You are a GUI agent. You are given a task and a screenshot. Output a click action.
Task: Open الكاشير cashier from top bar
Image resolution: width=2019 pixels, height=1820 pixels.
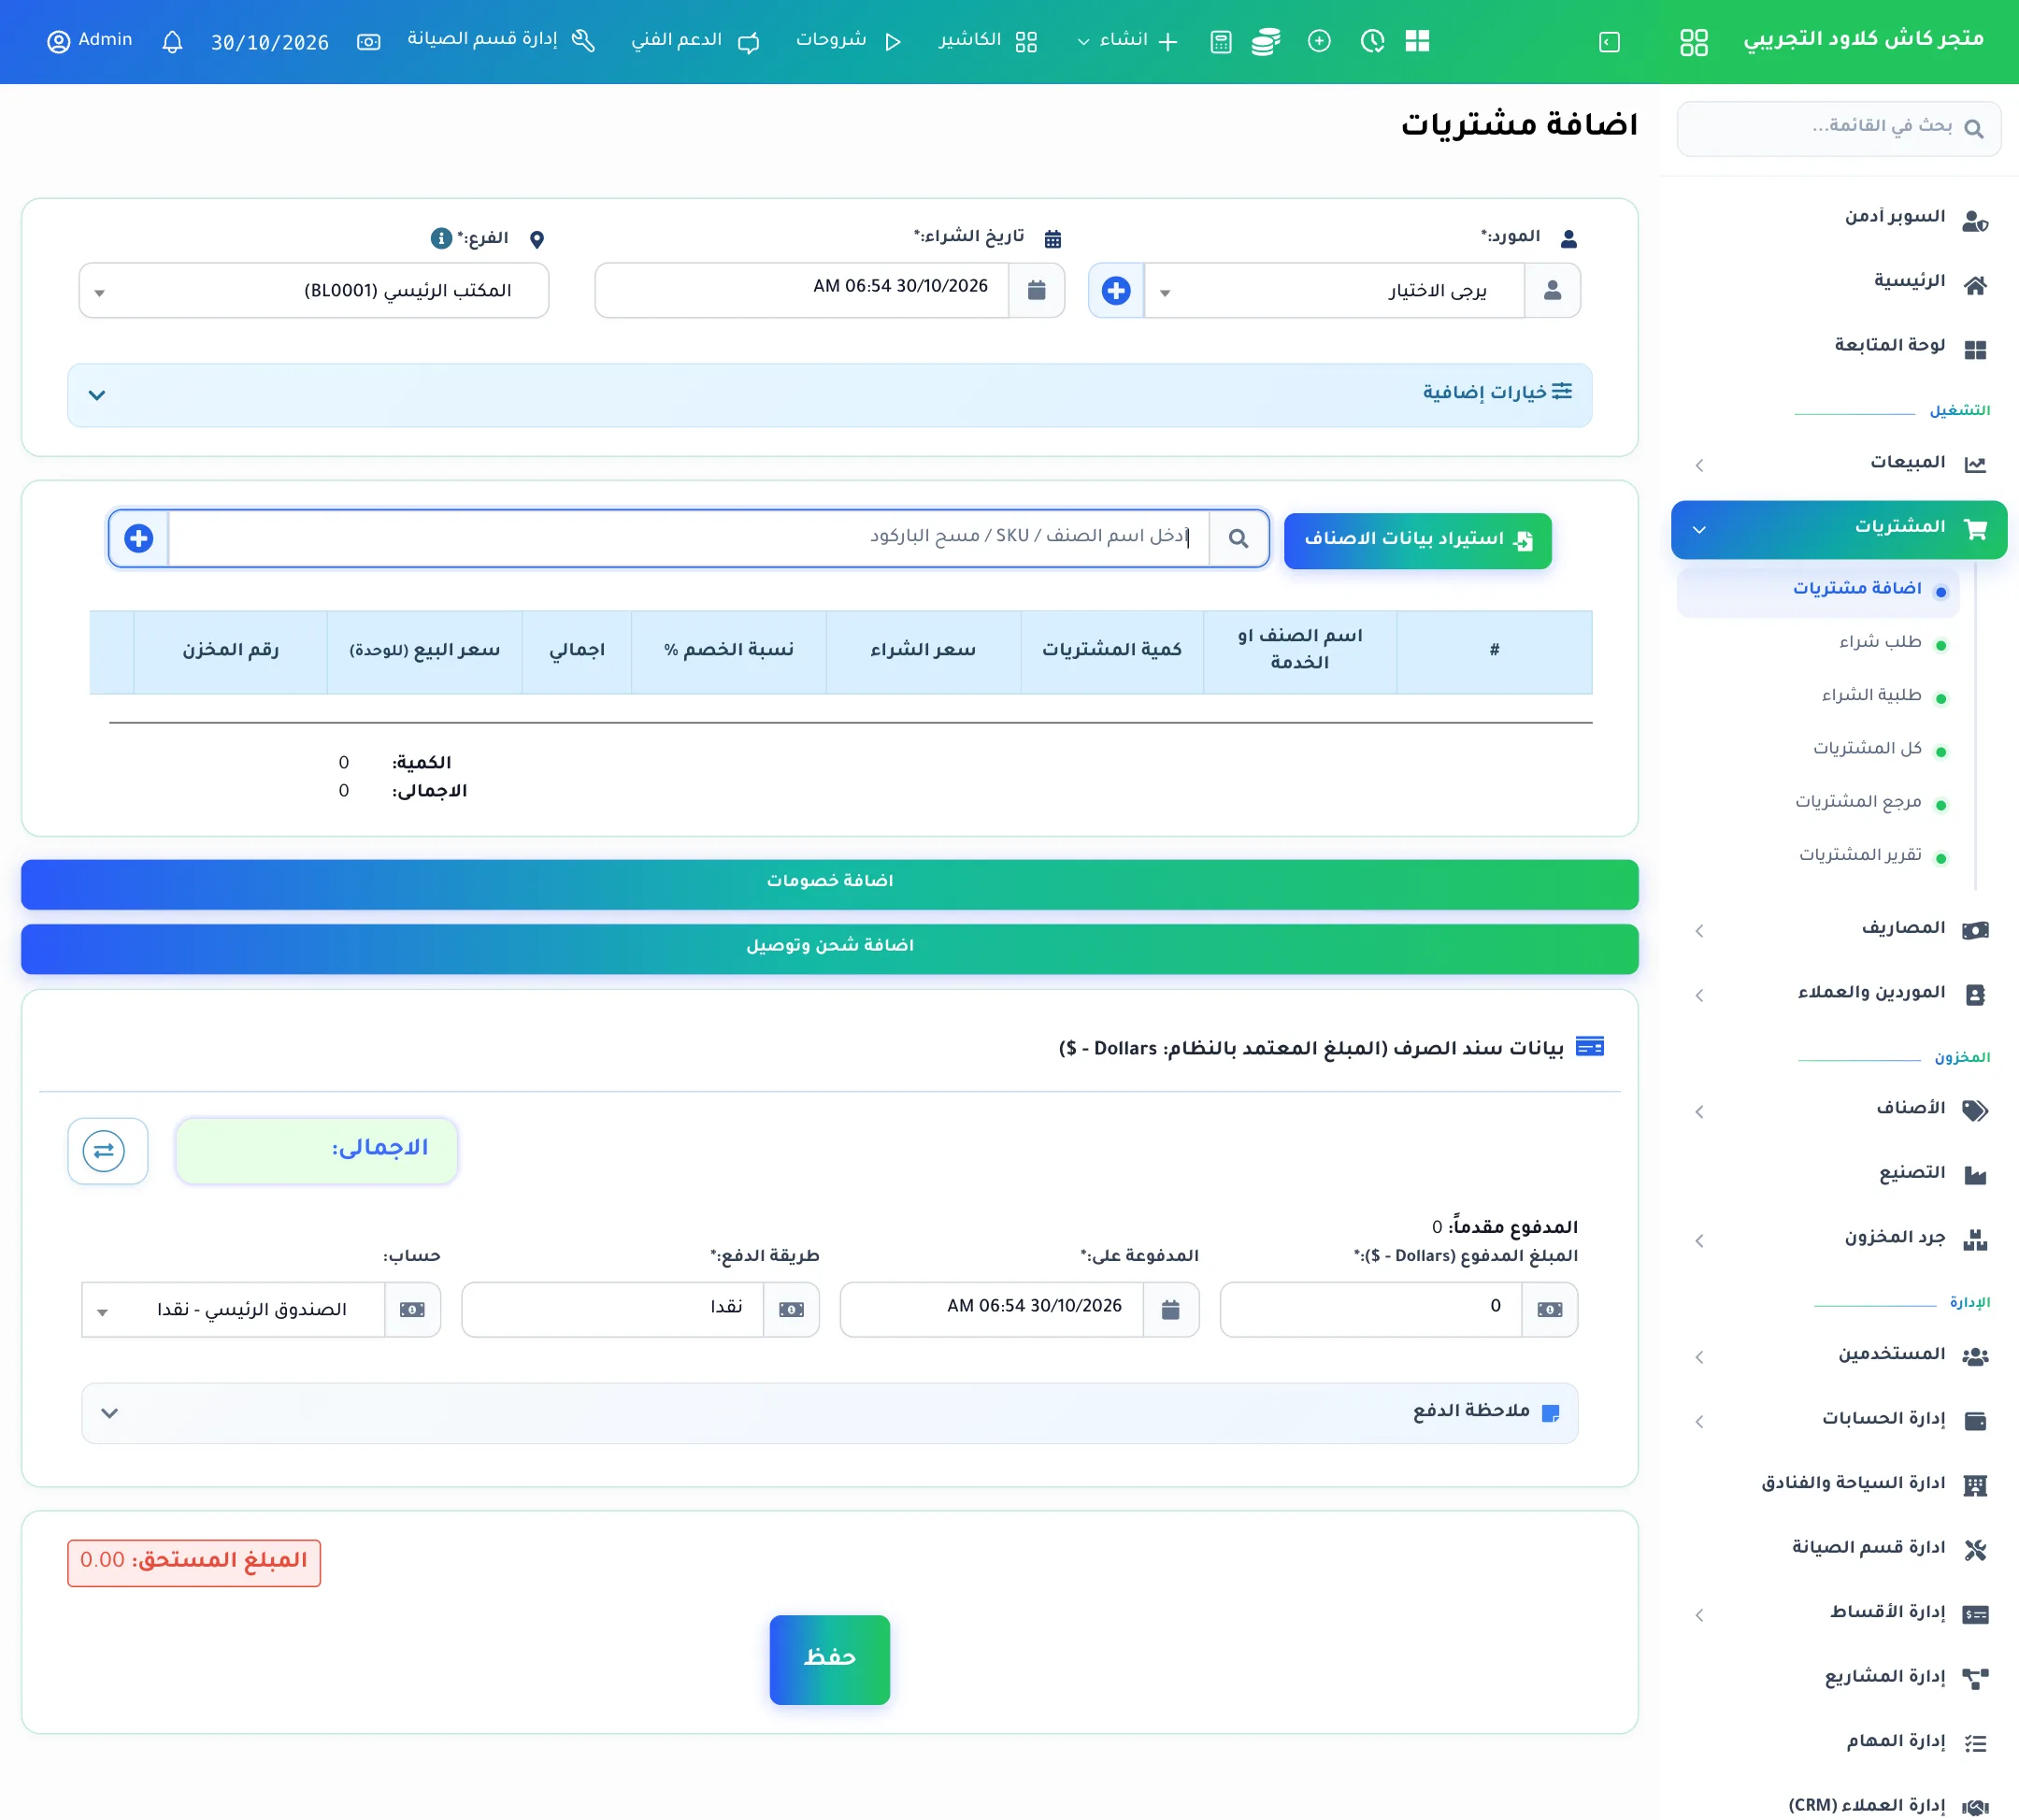click(x=988, y=41)
